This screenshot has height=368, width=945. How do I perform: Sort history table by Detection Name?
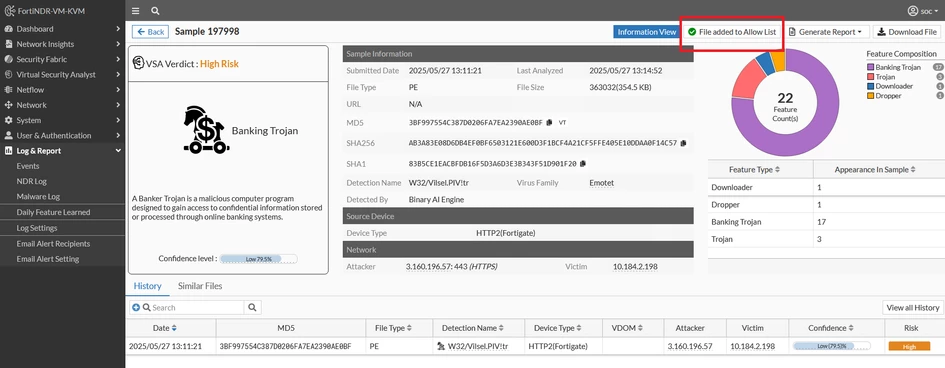pos(472,328)
